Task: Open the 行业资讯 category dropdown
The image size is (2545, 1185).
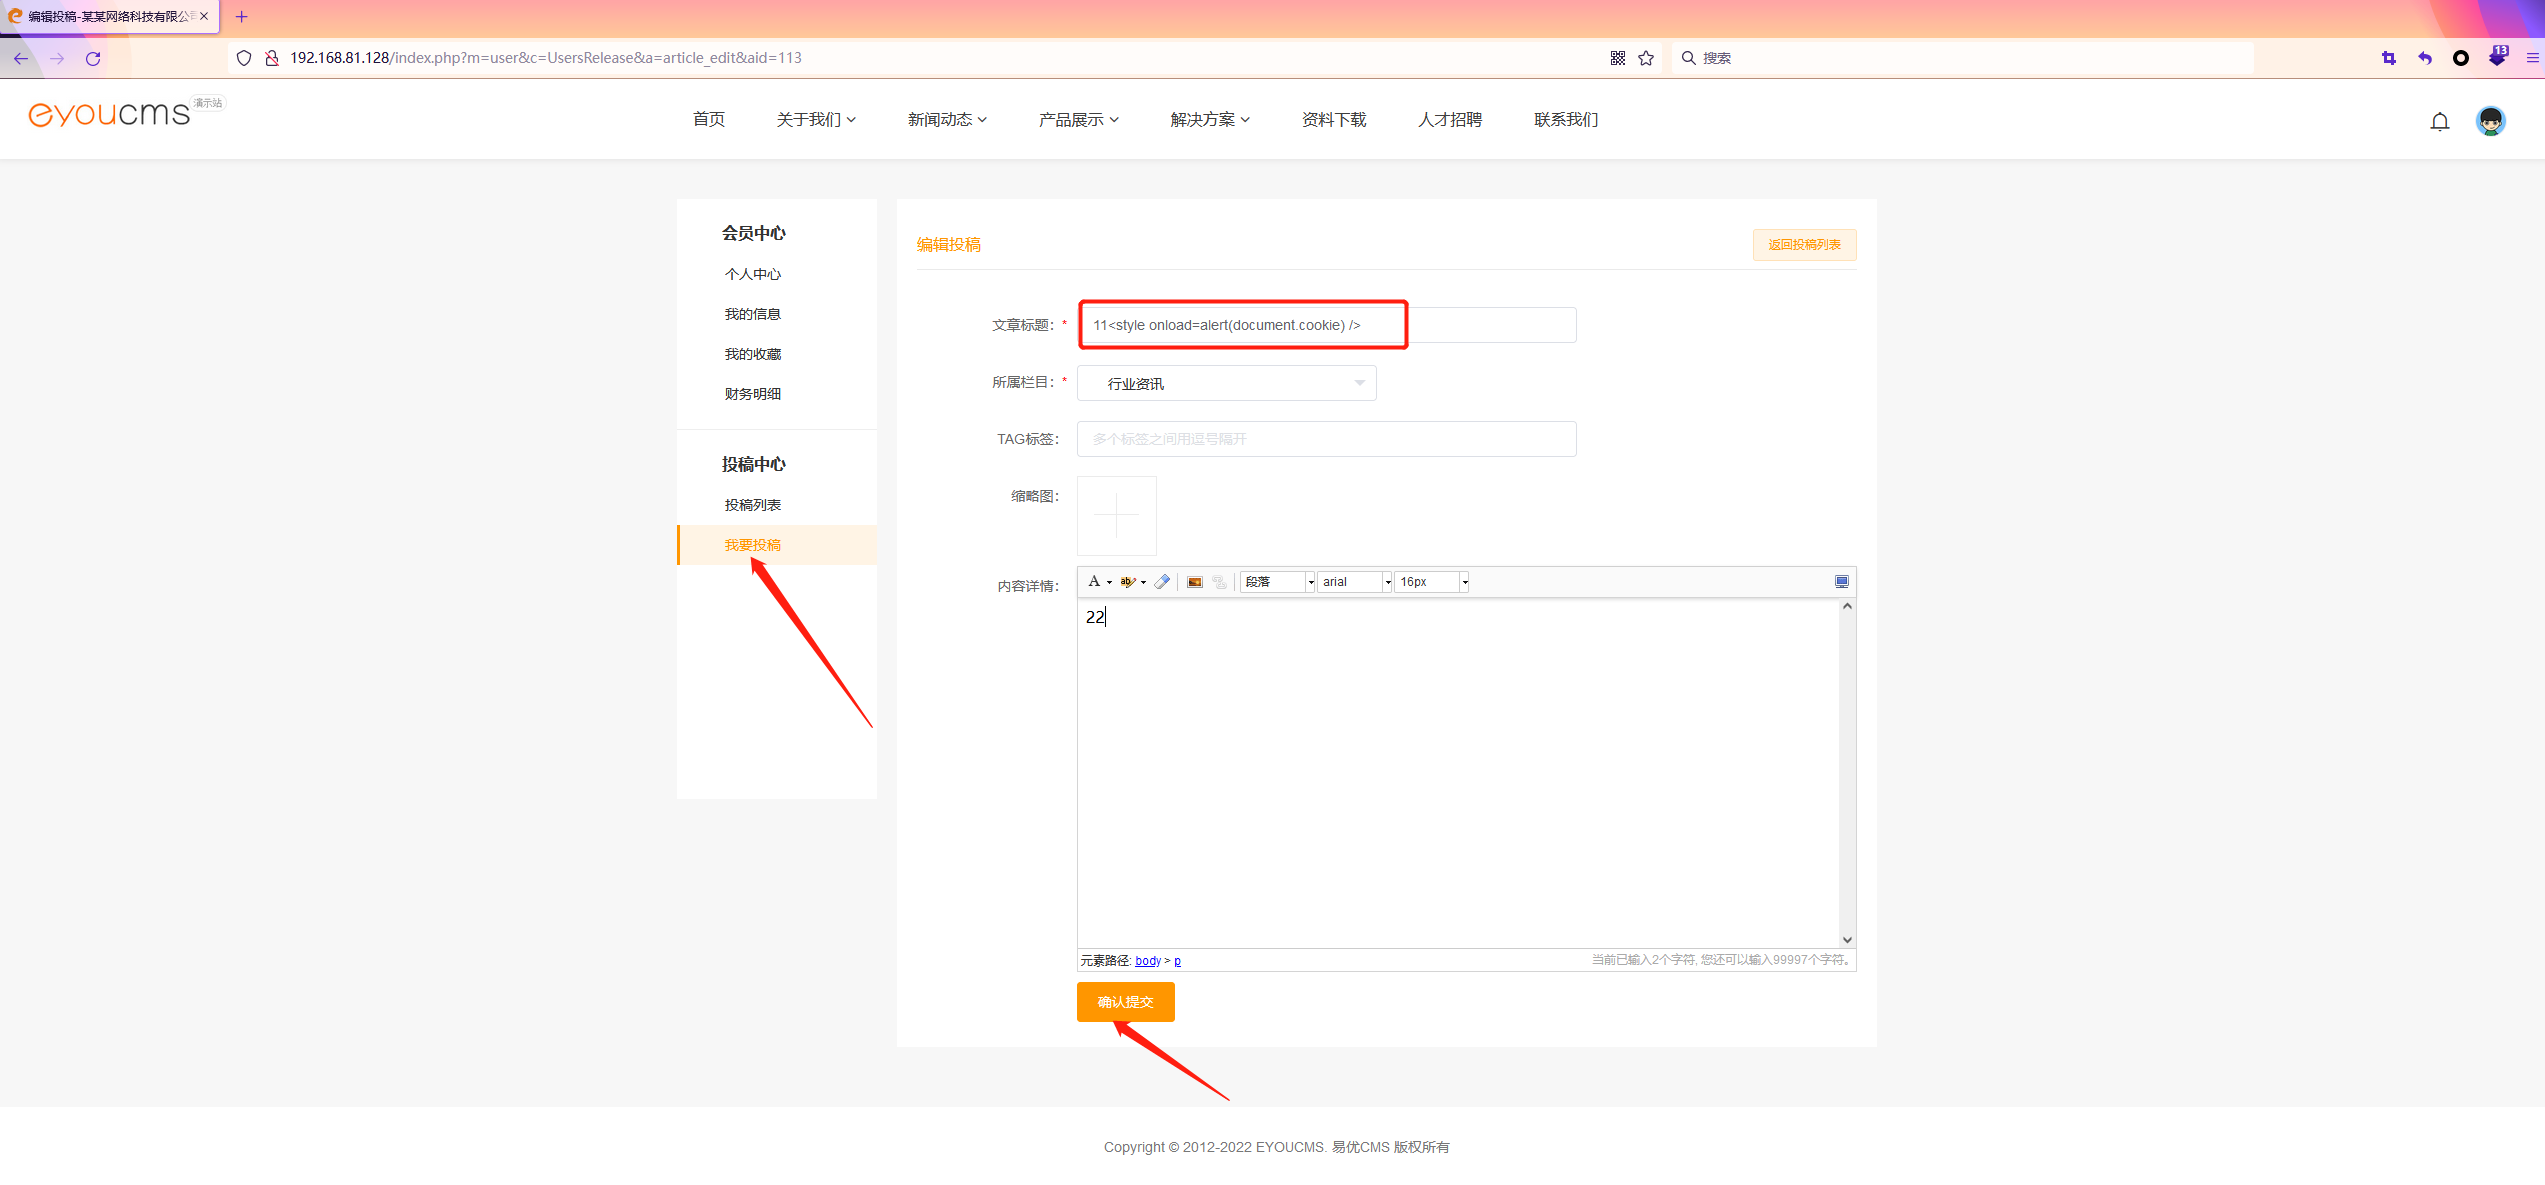Action: [x=1226, y=383]
